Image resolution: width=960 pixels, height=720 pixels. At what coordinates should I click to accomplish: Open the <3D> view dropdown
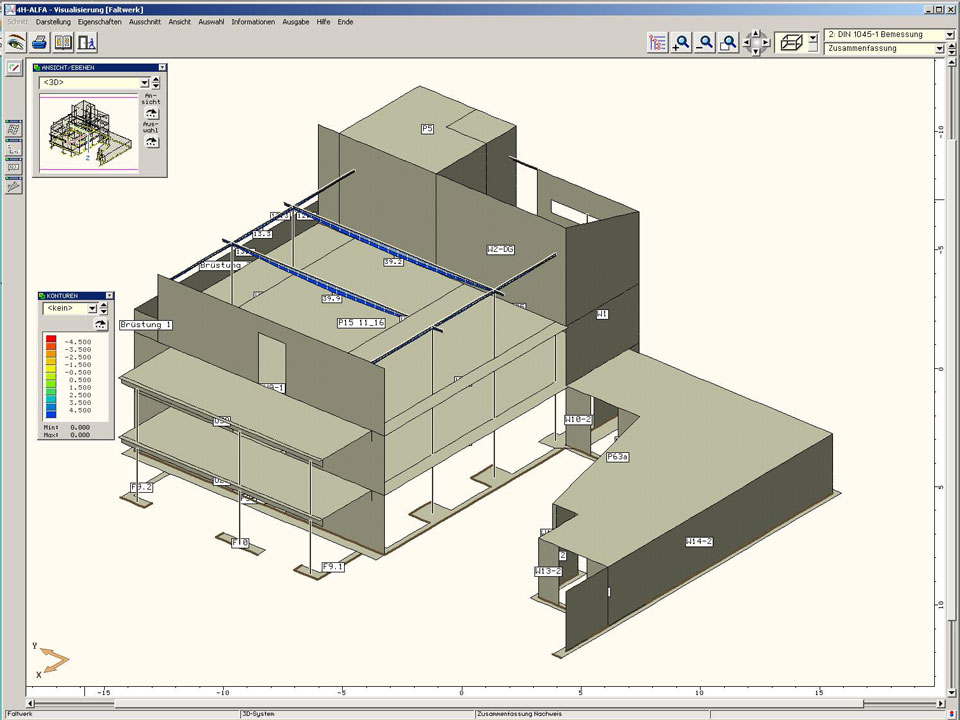144,83
